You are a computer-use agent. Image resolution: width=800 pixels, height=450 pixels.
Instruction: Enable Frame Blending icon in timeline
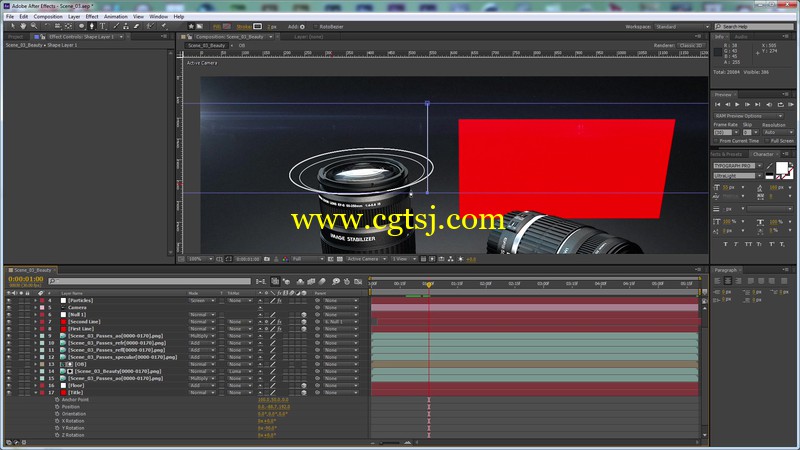tap(311, 282)
